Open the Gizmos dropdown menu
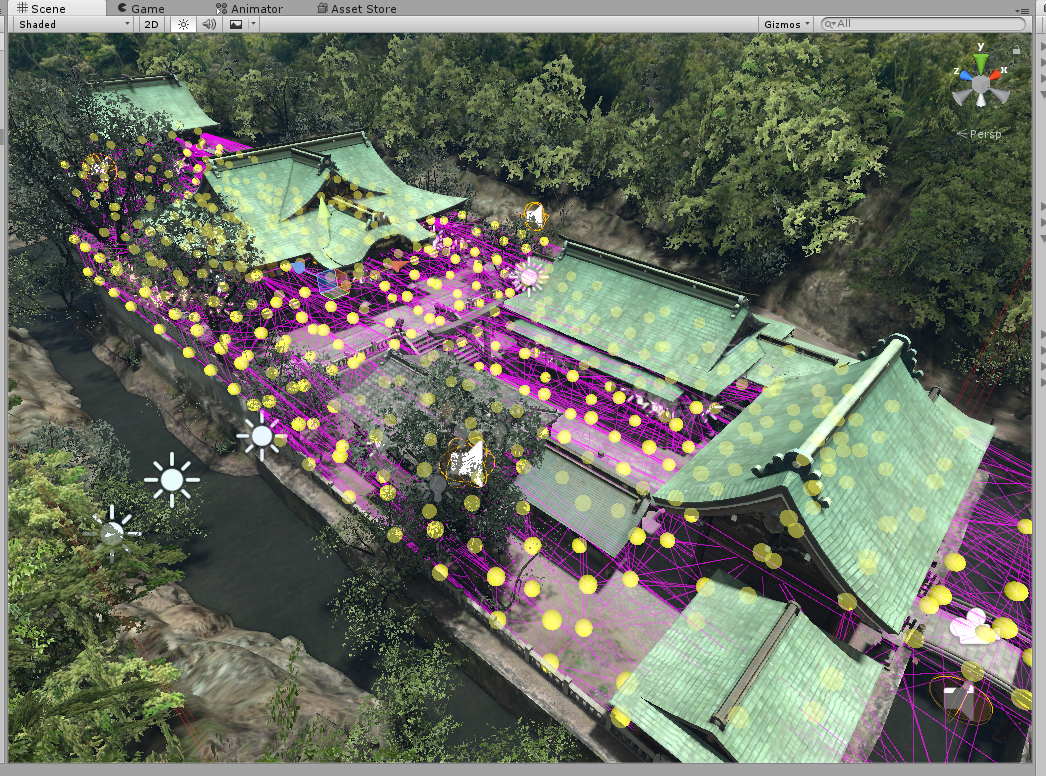Image resolution: width=1046 pixels, height=776 pixels. [x=787, y=24]
